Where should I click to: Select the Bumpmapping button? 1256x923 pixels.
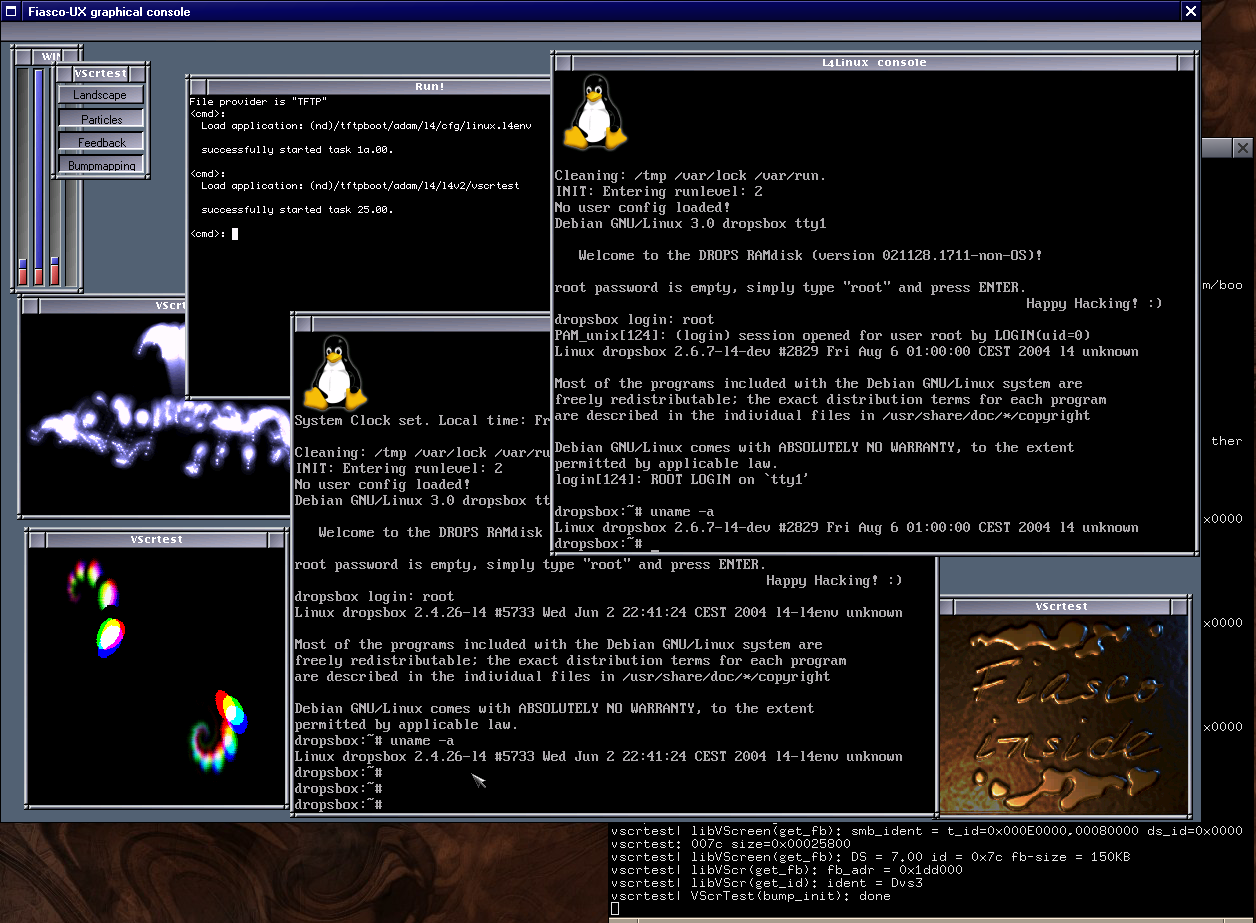[102, 165]
